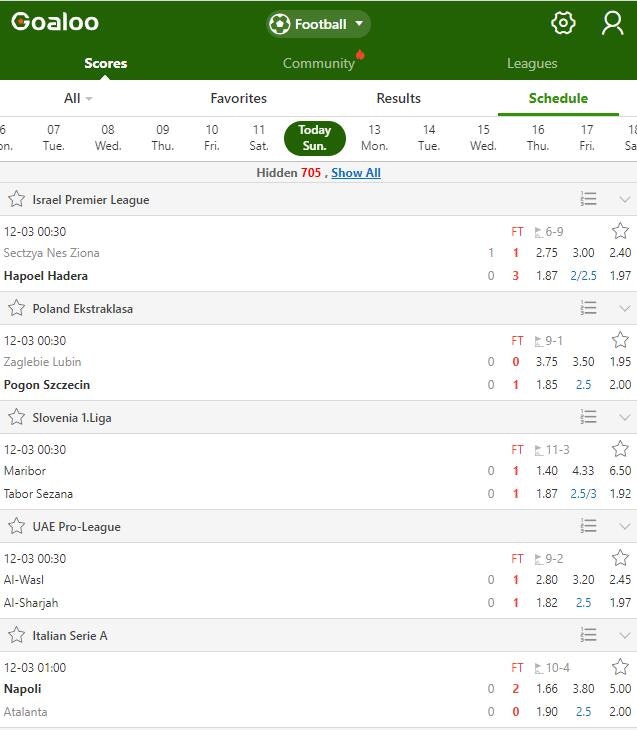
Task: Open standings list icon for Italian Serie A
Action: [x=588, y=635]
